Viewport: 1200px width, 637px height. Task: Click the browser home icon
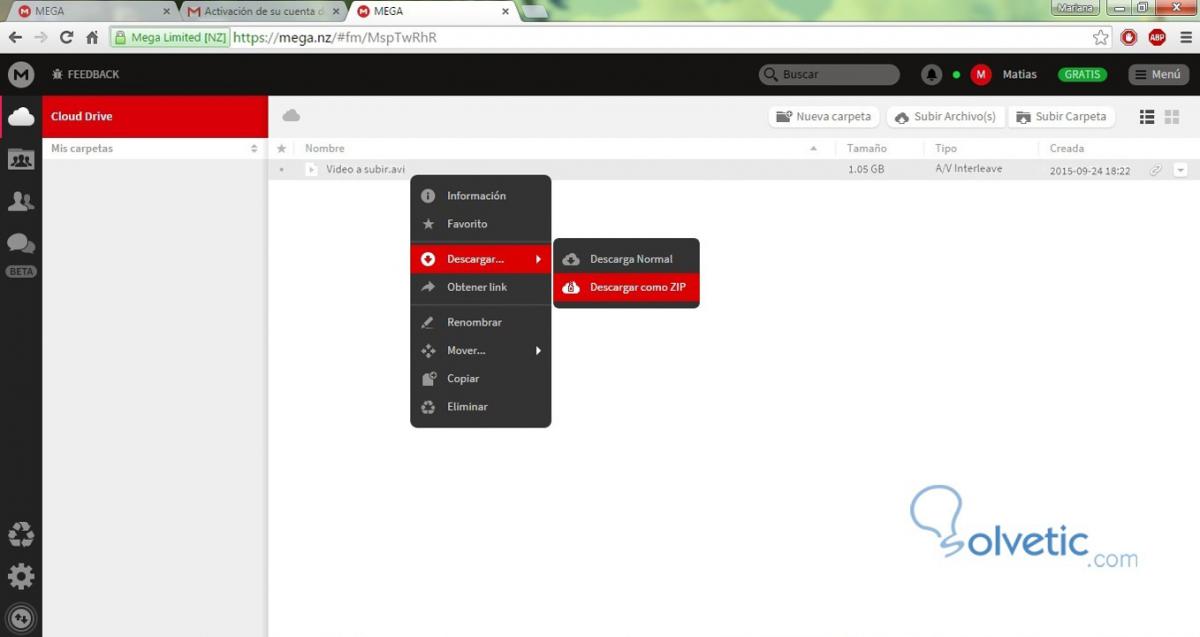(92, 38)
